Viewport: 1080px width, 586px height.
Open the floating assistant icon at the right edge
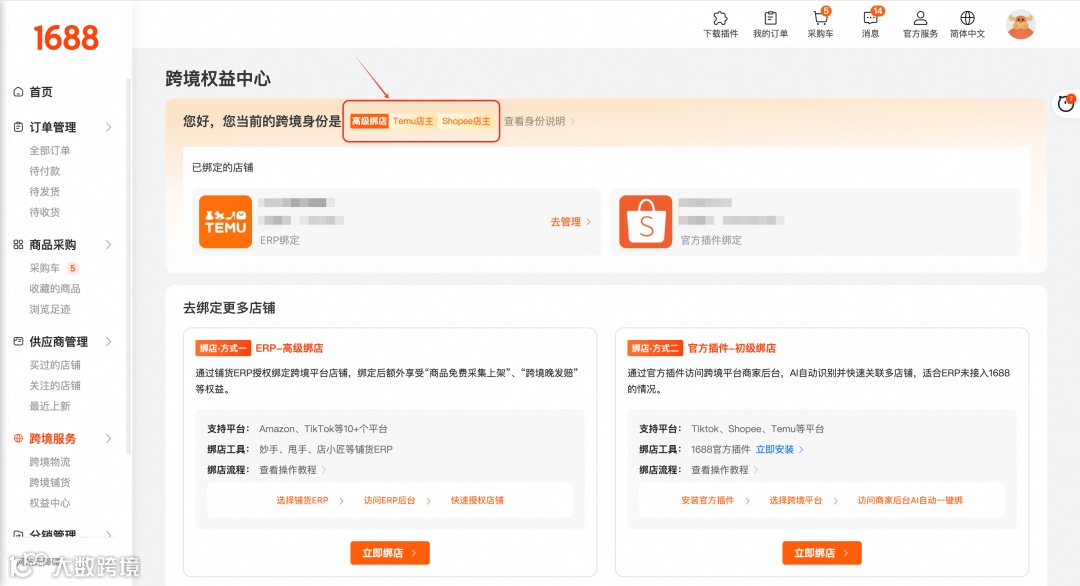point(1066,103)
